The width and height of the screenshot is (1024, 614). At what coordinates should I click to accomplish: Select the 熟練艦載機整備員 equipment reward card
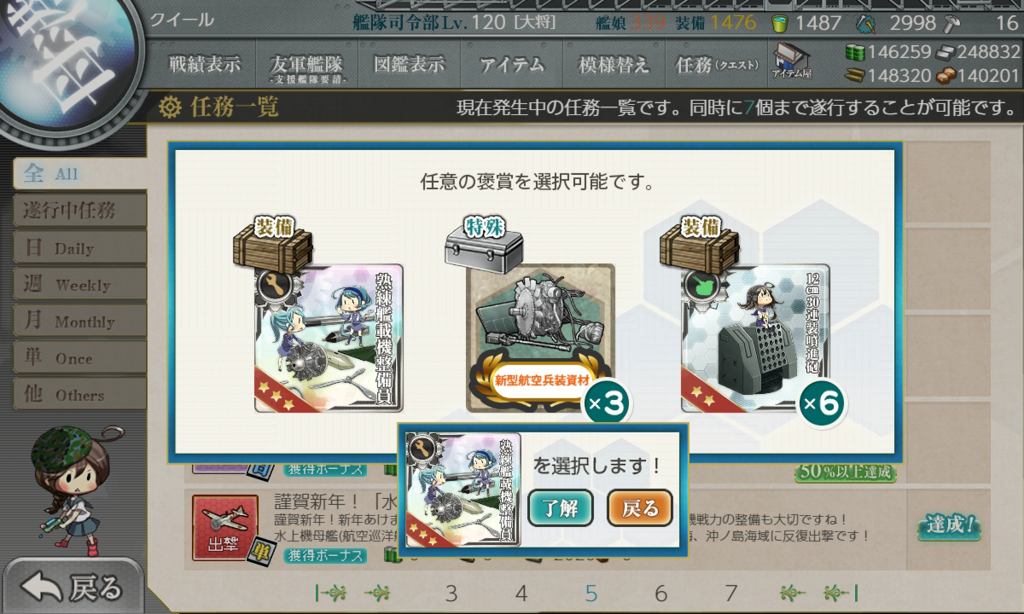click(x=328, y=338)
